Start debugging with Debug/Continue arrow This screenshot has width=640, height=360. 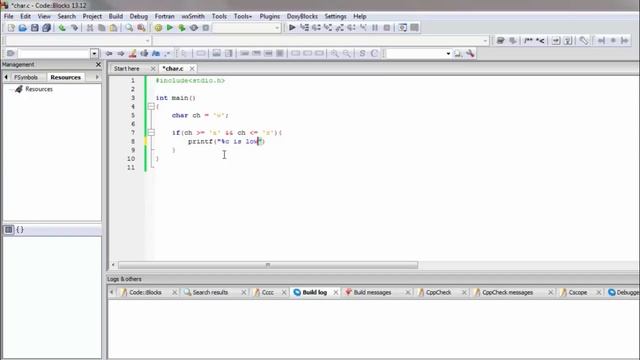pos(292,28)
